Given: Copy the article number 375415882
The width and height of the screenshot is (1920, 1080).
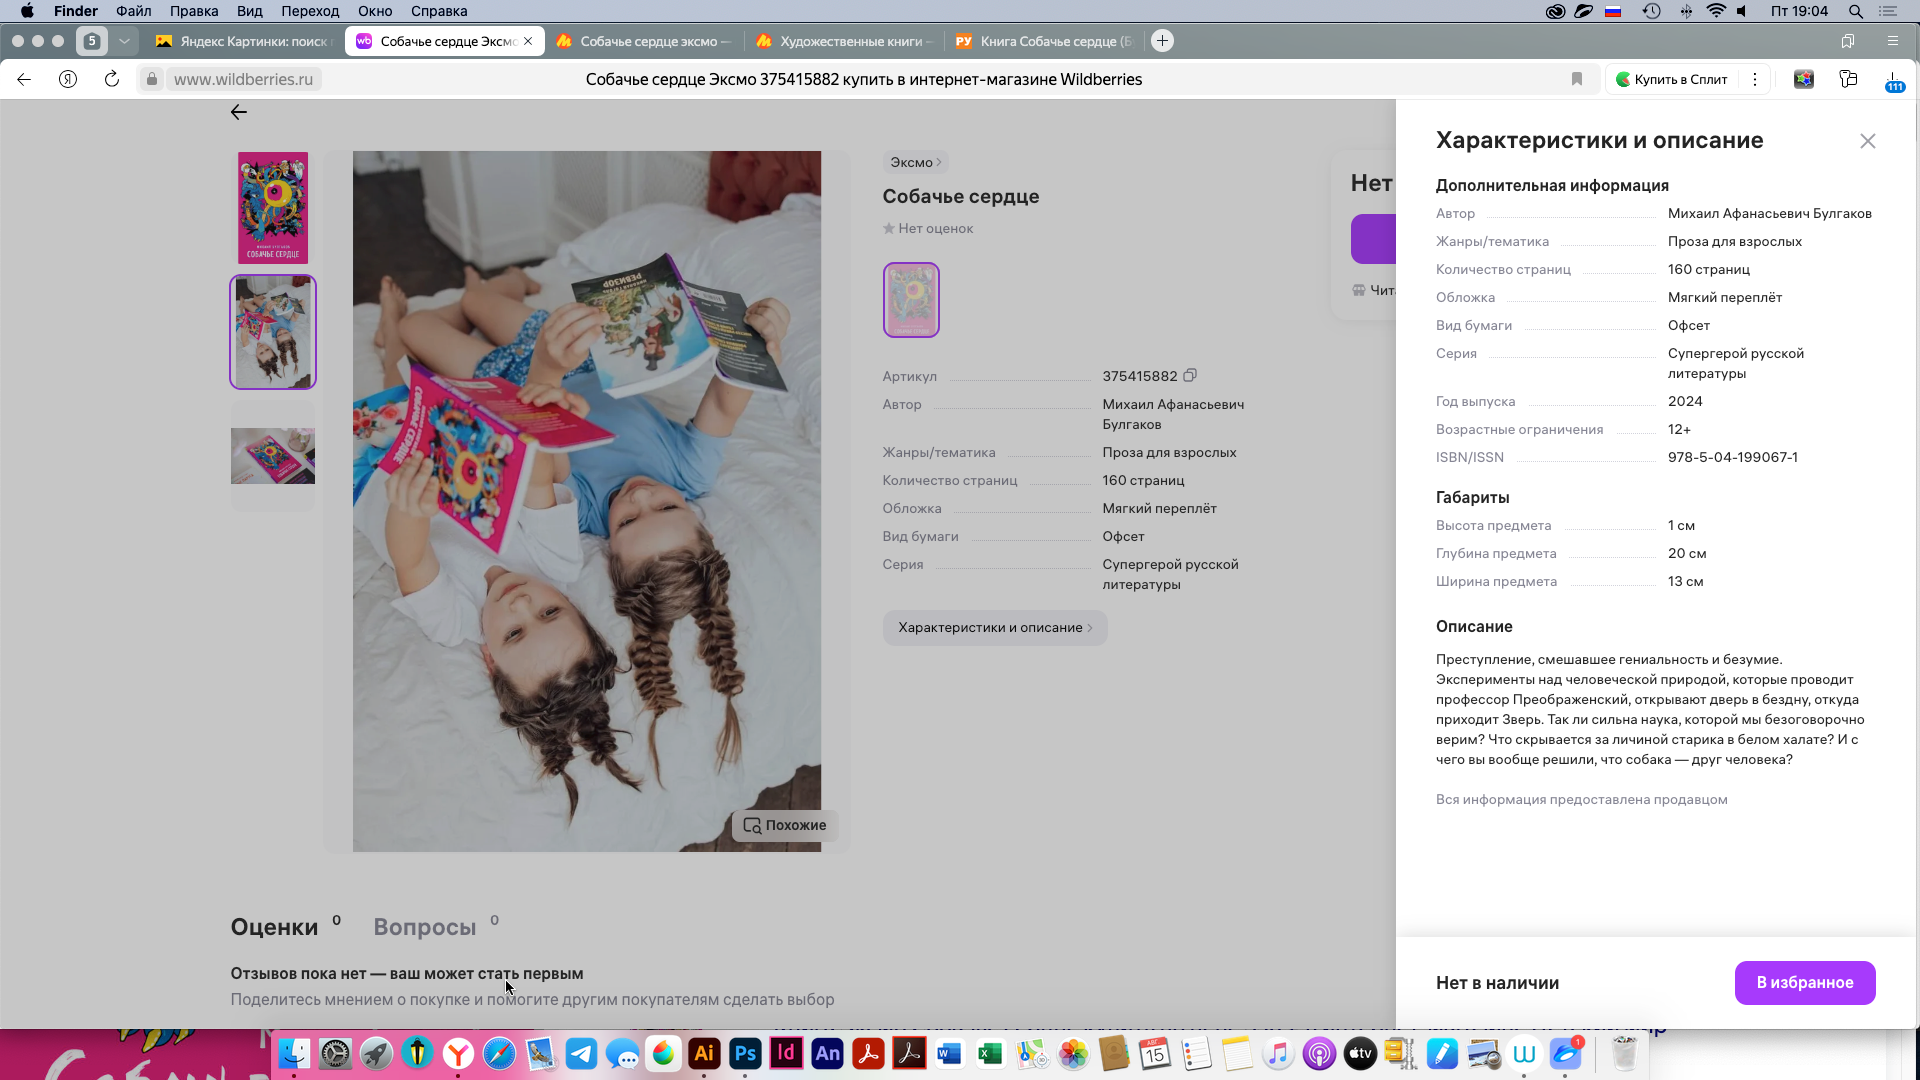Looking at the screenshot, I should [1190, 376].
